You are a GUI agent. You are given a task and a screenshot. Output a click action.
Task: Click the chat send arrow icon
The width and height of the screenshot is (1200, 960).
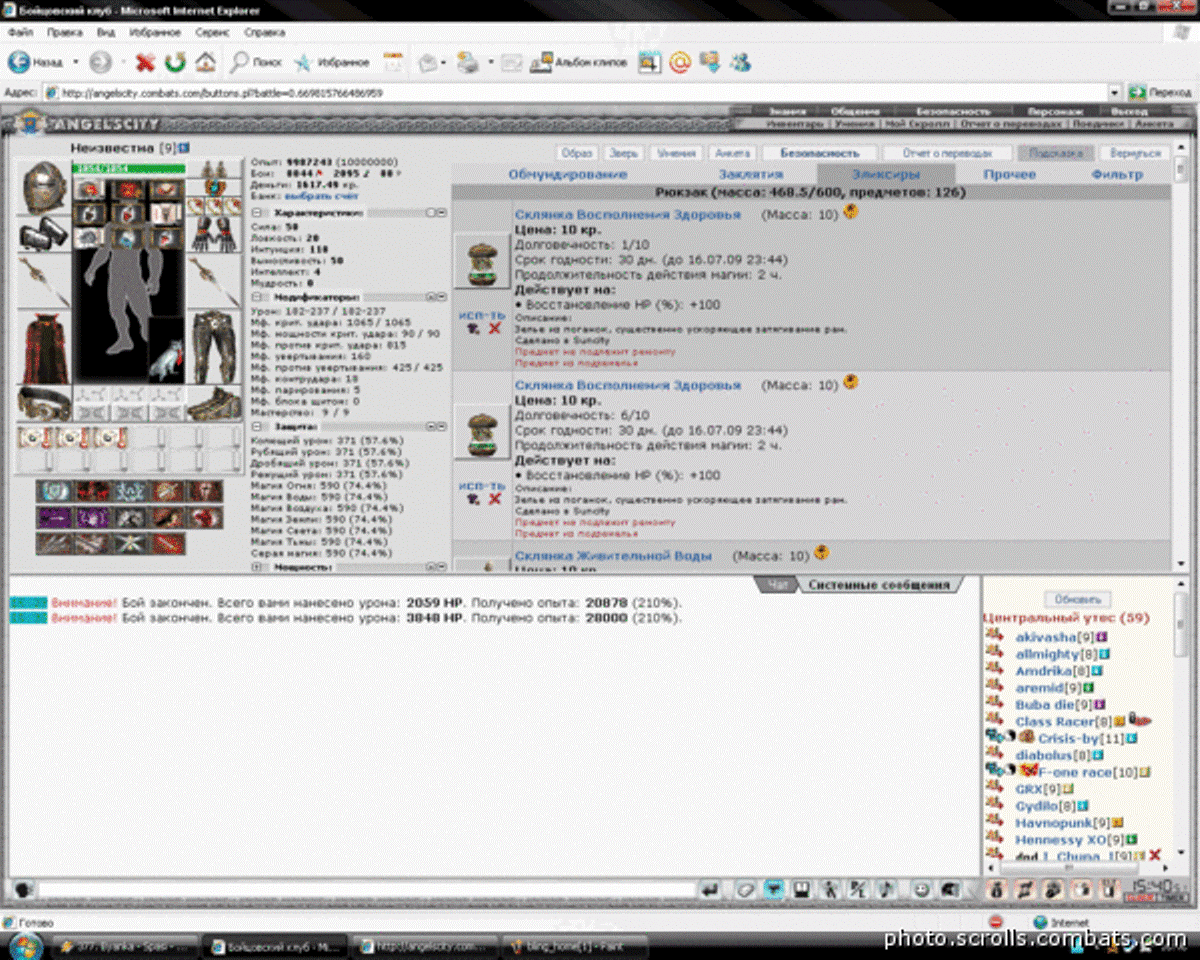pos(710,889)
